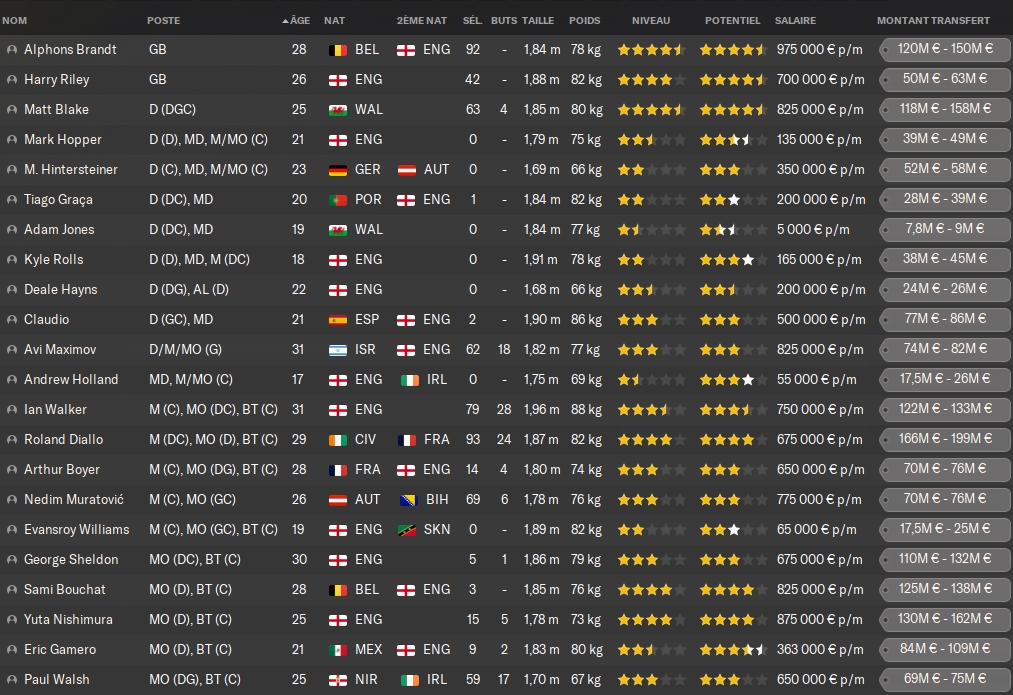Click Avi Maximov's salary 825 000 € p/m
The height and width of the screenshot is (695, 1013).
tap(820, 349)
